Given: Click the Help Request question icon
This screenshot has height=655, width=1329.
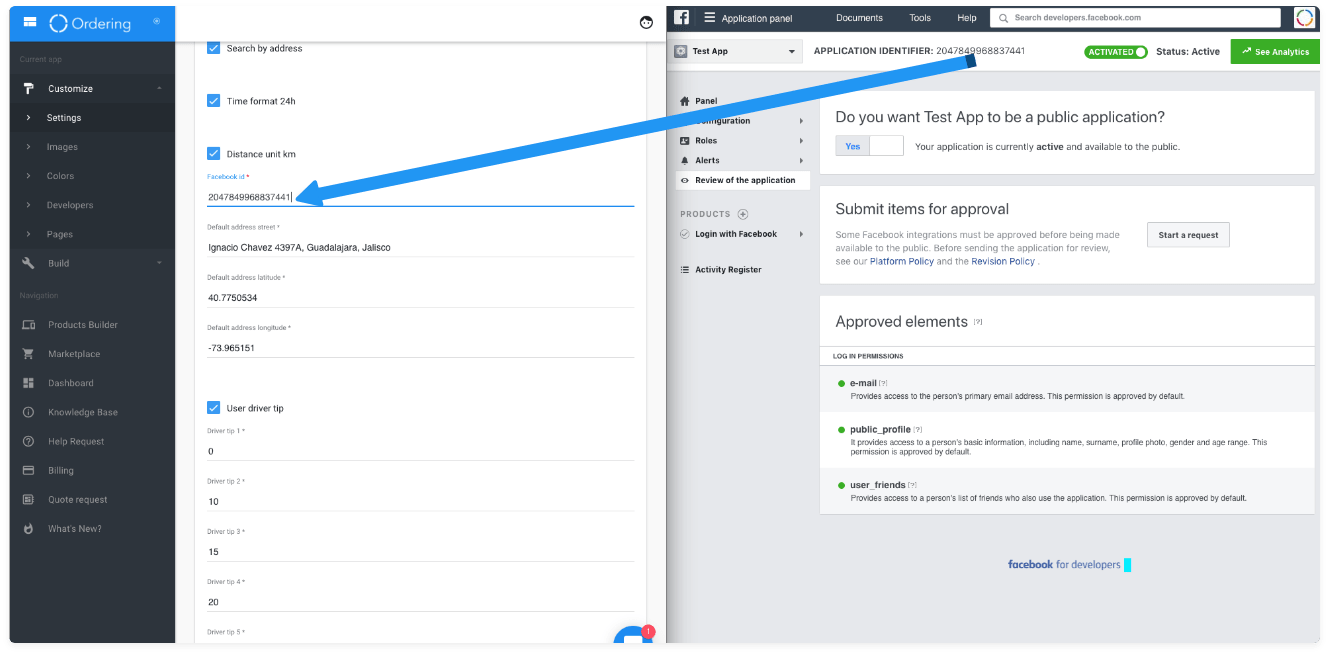Looking at the screenshot, I should (x=28, y=441).
